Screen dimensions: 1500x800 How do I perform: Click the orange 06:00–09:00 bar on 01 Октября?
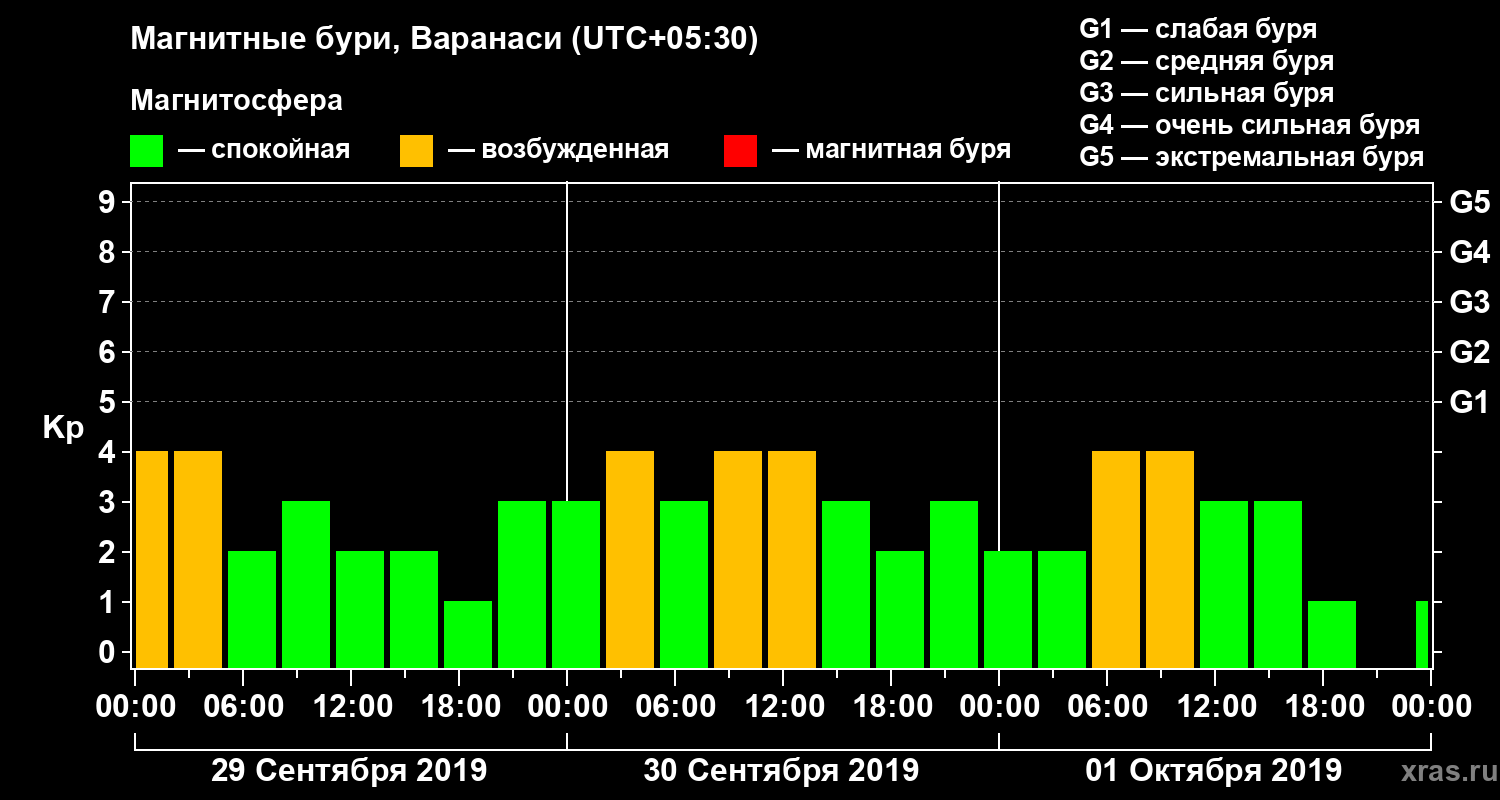point(1116,559)
